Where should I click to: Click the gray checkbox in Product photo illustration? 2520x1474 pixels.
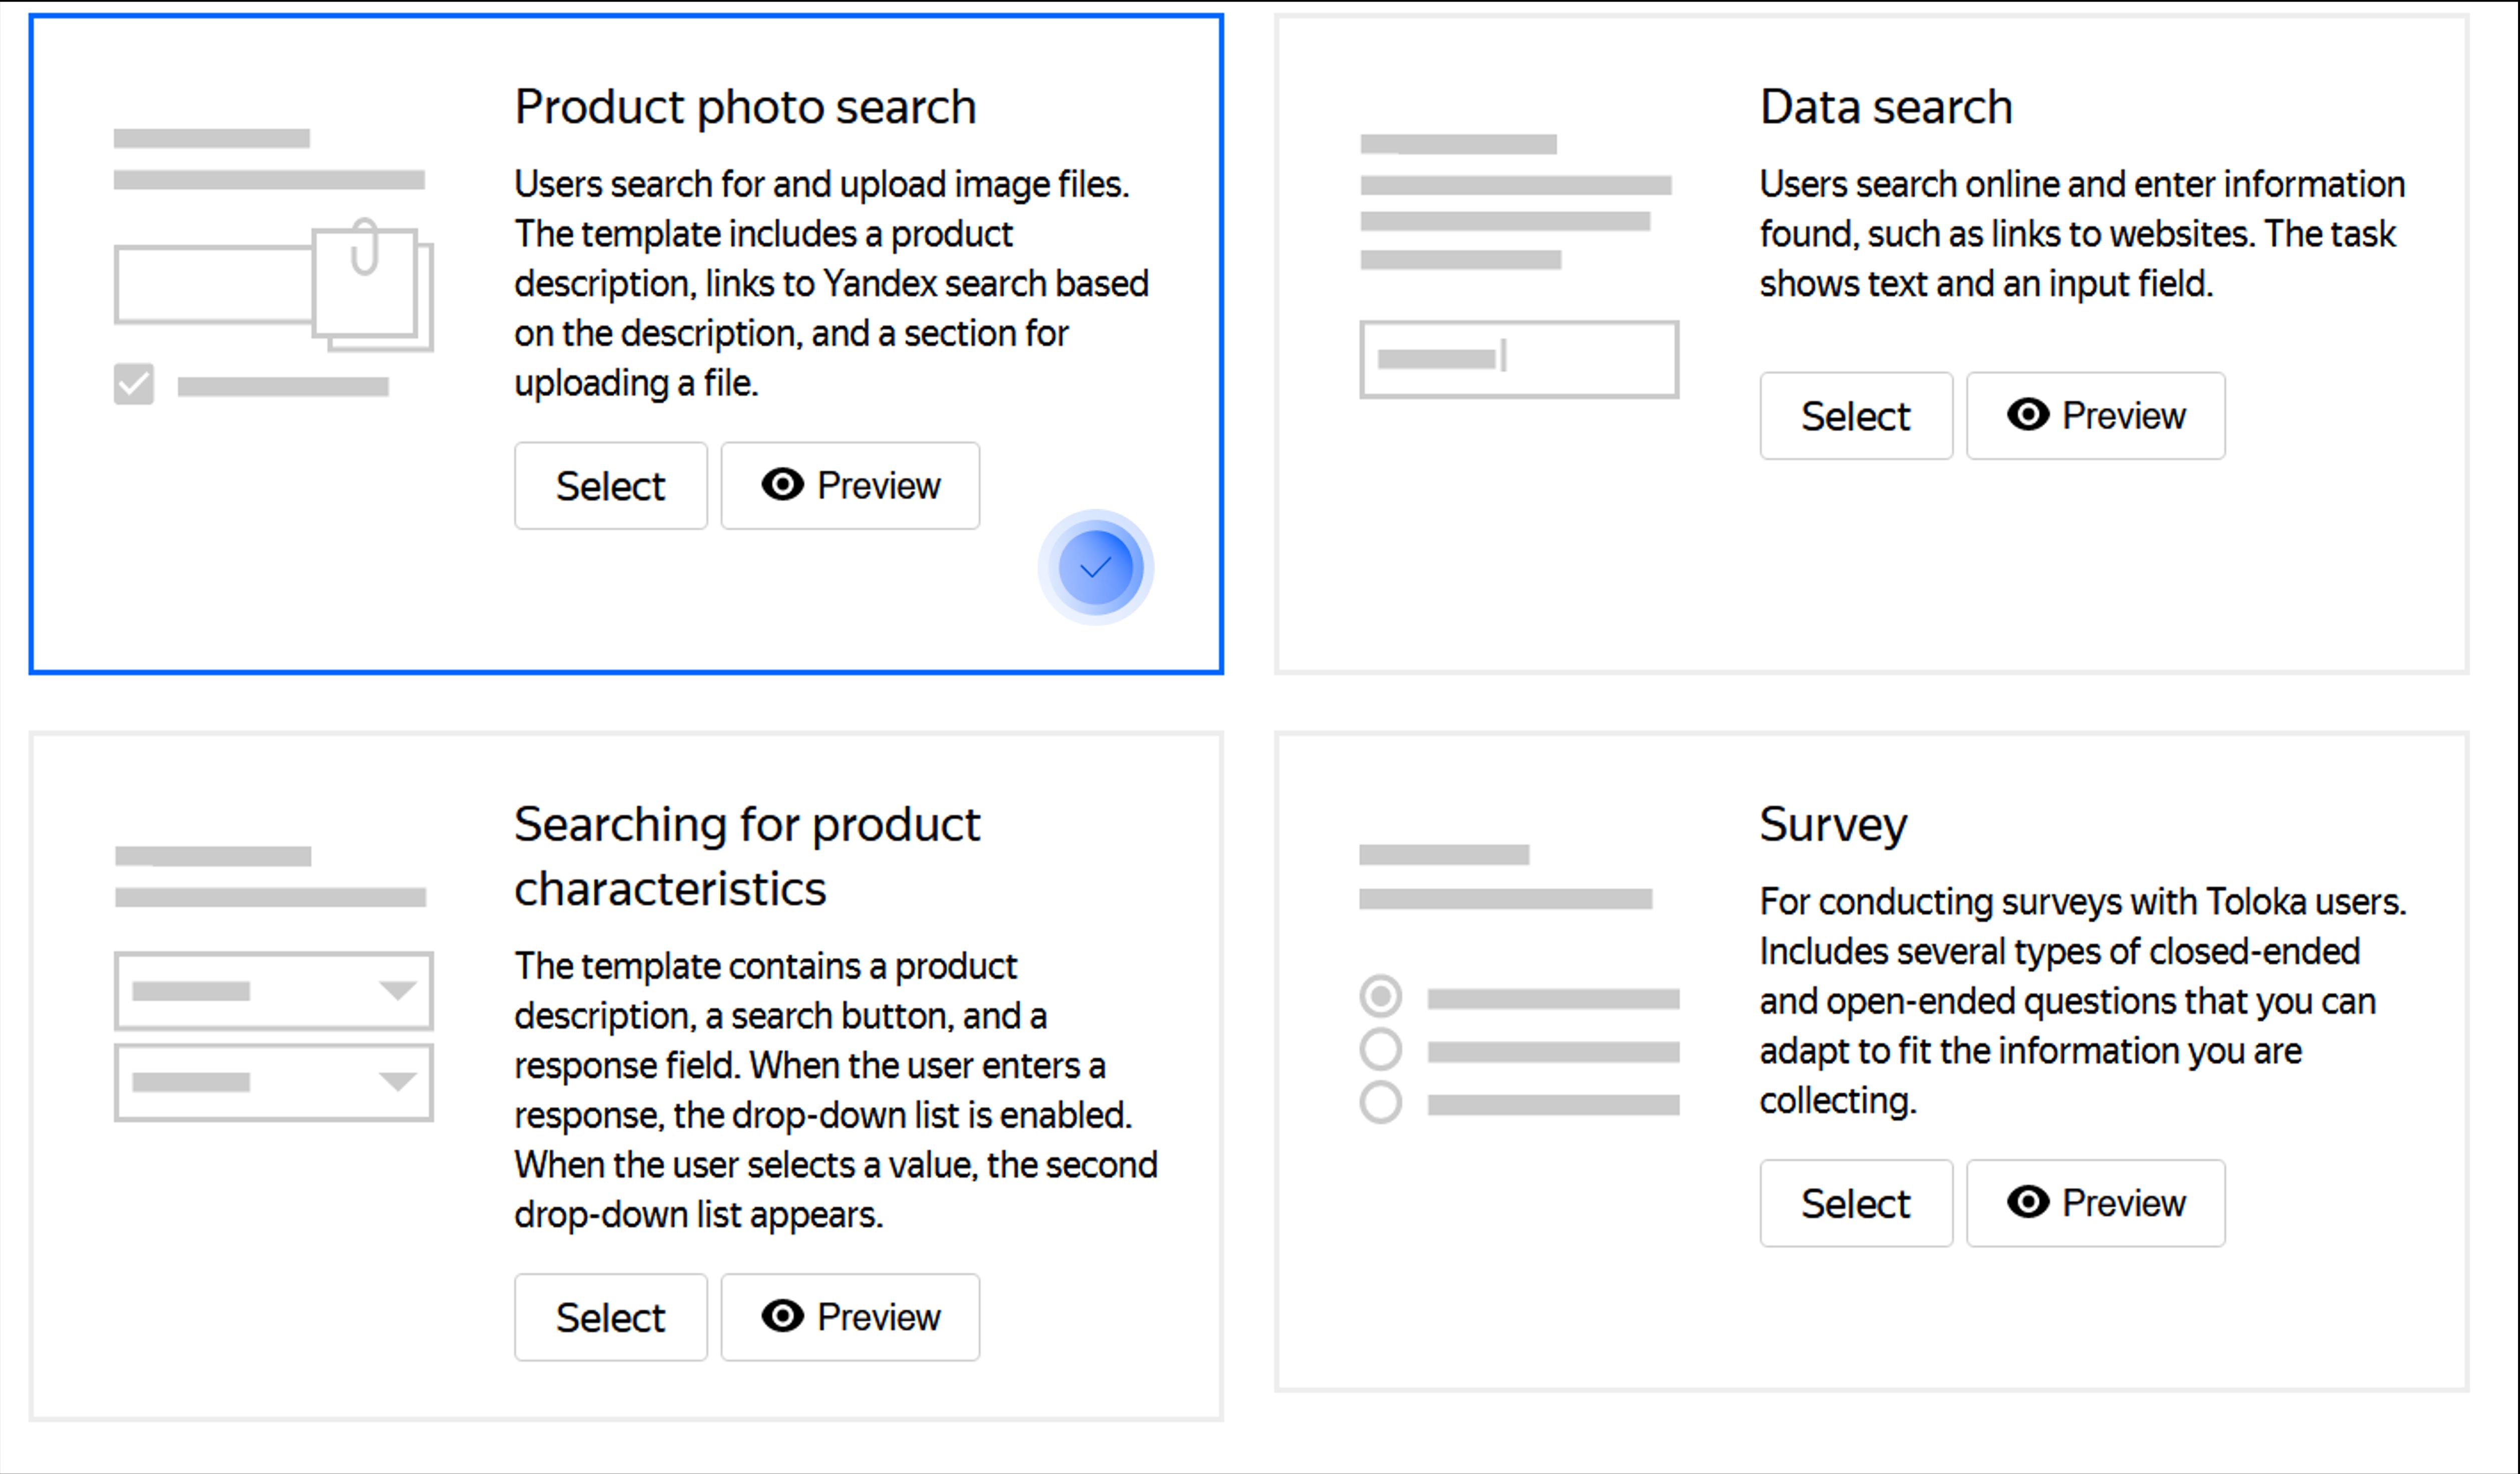point(134,384)
